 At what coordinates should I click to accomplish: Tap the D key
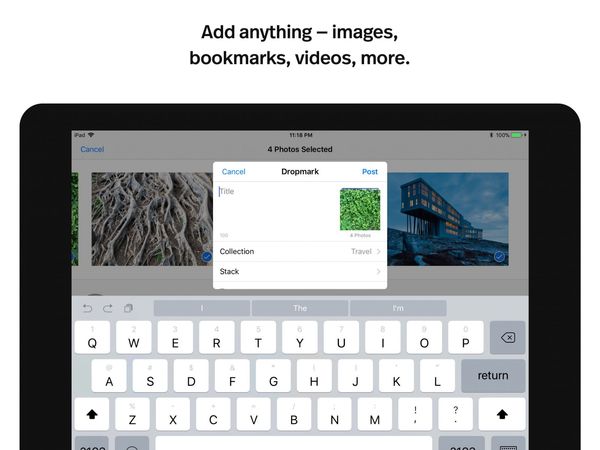pos(191,376)
